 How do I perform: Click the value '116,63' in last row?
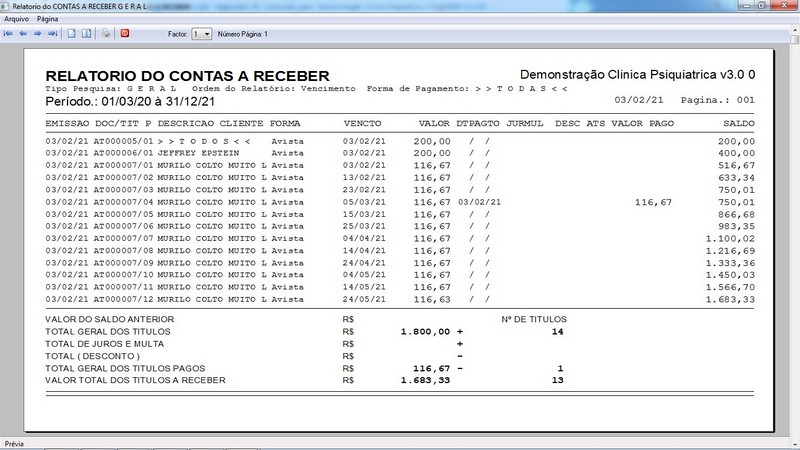pos(432,299)
